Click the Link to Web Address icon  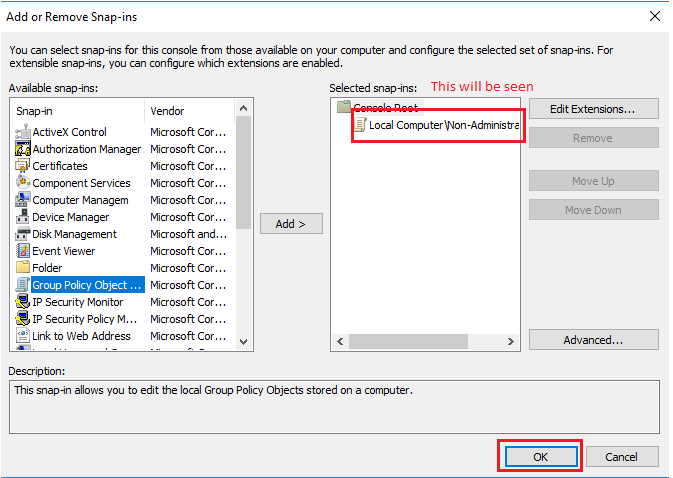point(23,336)
